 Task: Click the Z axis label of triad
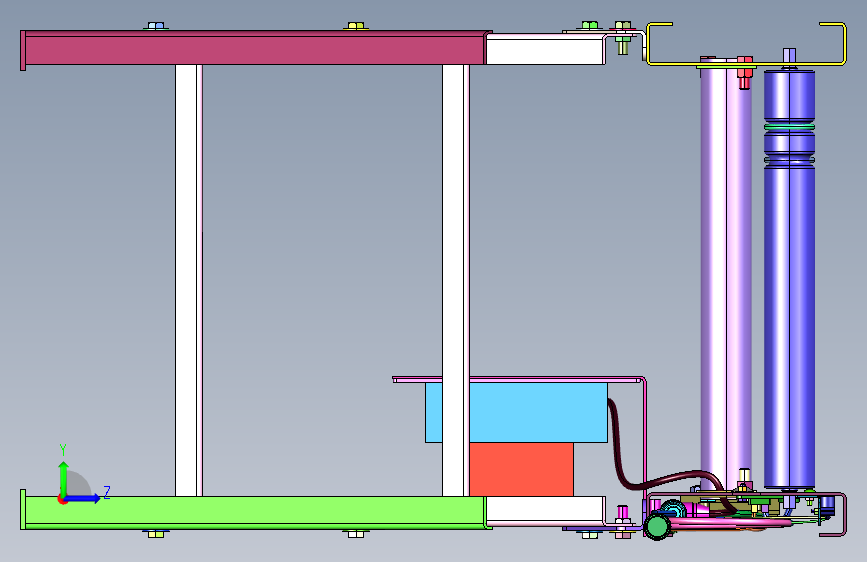(107, 492)
